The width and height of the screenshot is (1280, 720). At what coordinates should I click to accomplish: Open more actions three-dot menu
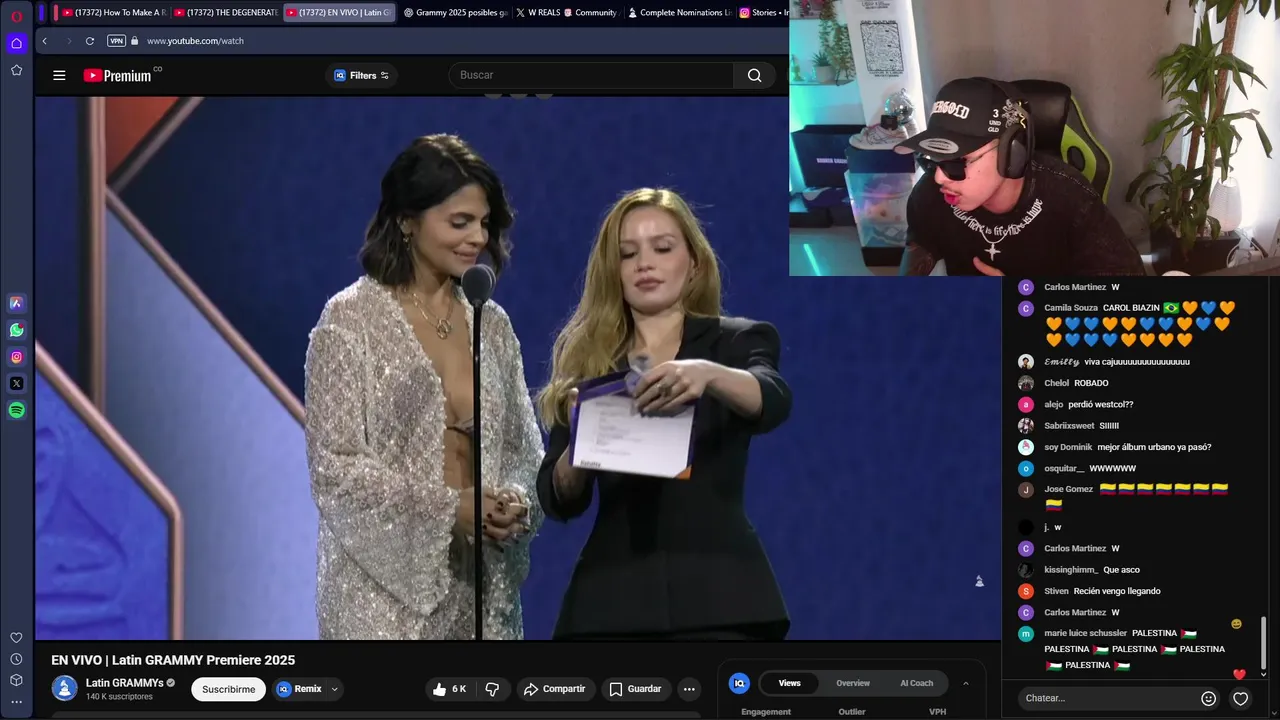[689, 689]
